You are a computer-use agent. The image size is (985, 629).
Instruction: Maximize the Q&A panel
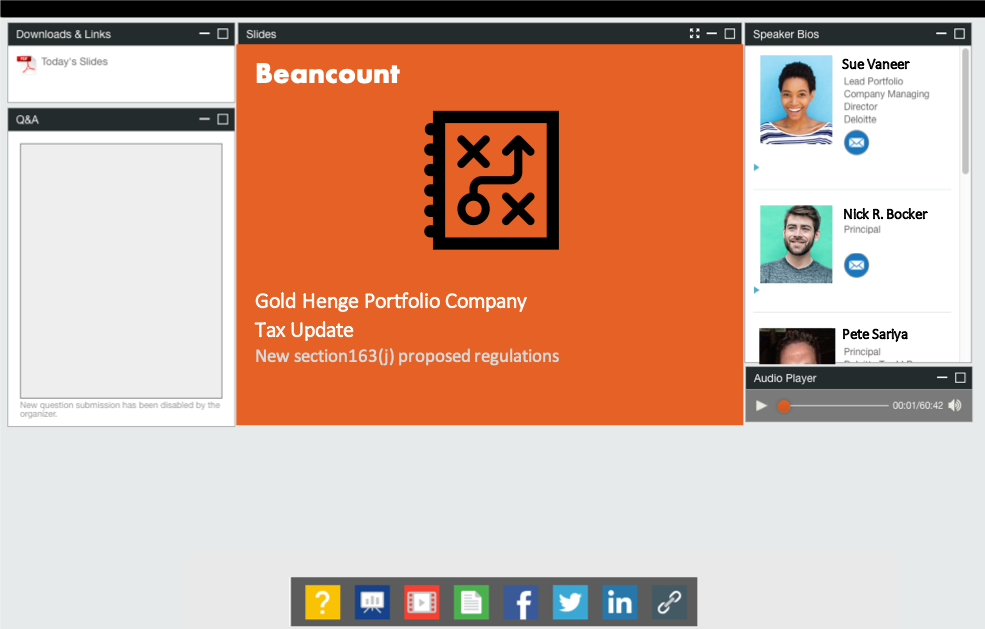click(x=222, y=119)
